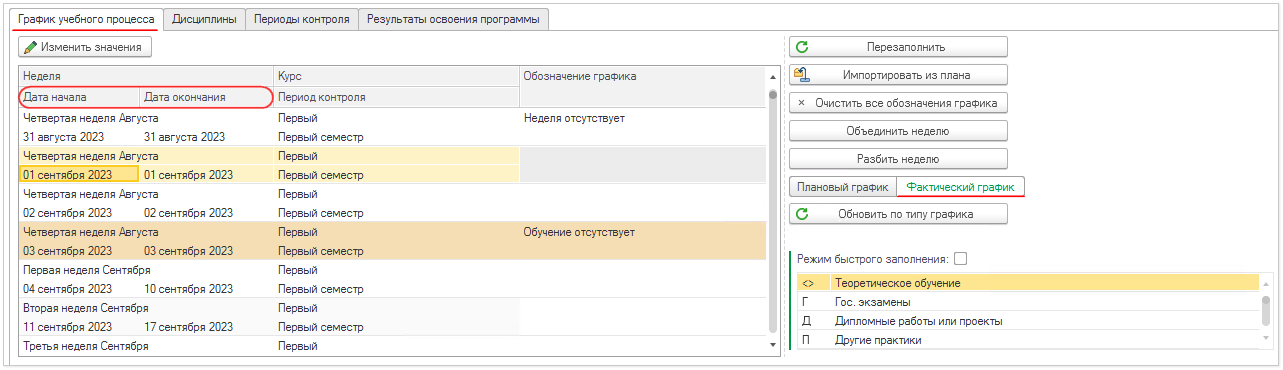Click the Третья неделя Сентября row

tap(146, 346)
